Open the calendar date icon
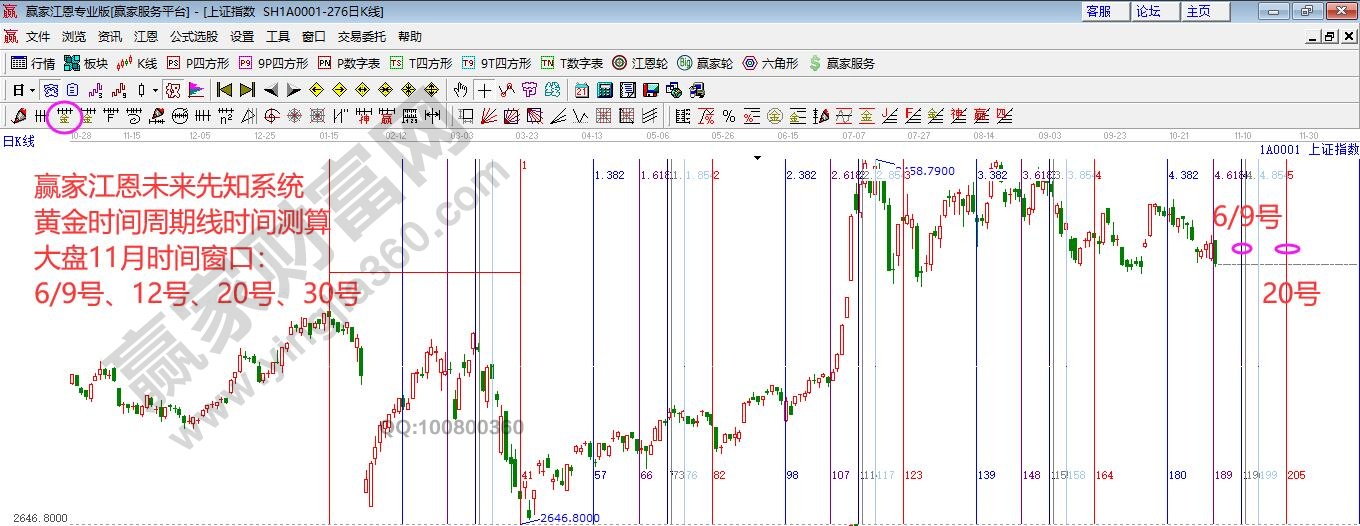The height and width of the screenshot is (526, 1360). point(581,90)
